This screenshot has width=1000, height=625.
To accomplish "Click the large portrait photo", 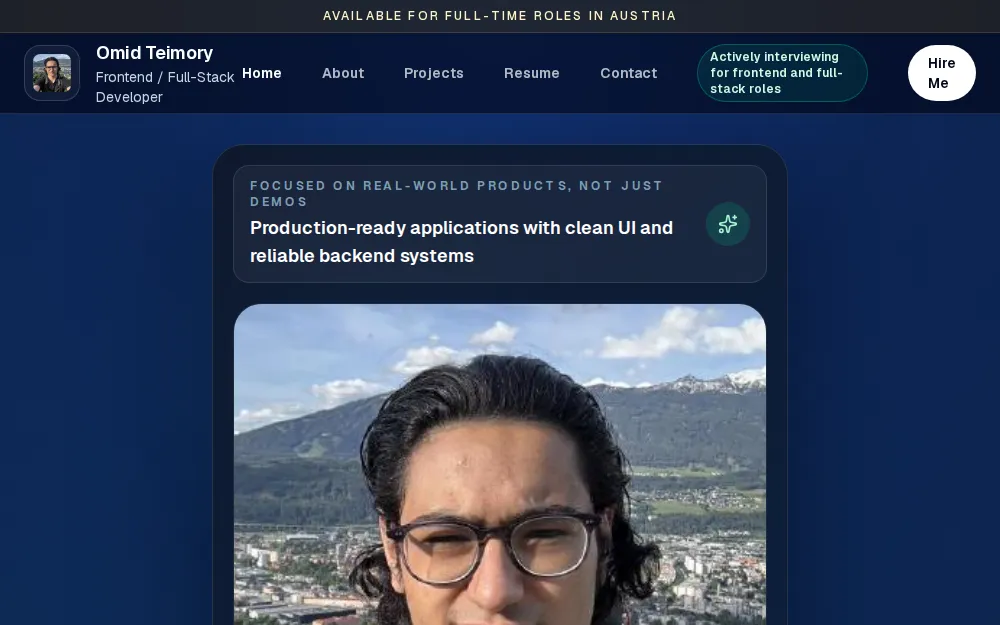I will point(500,464).
